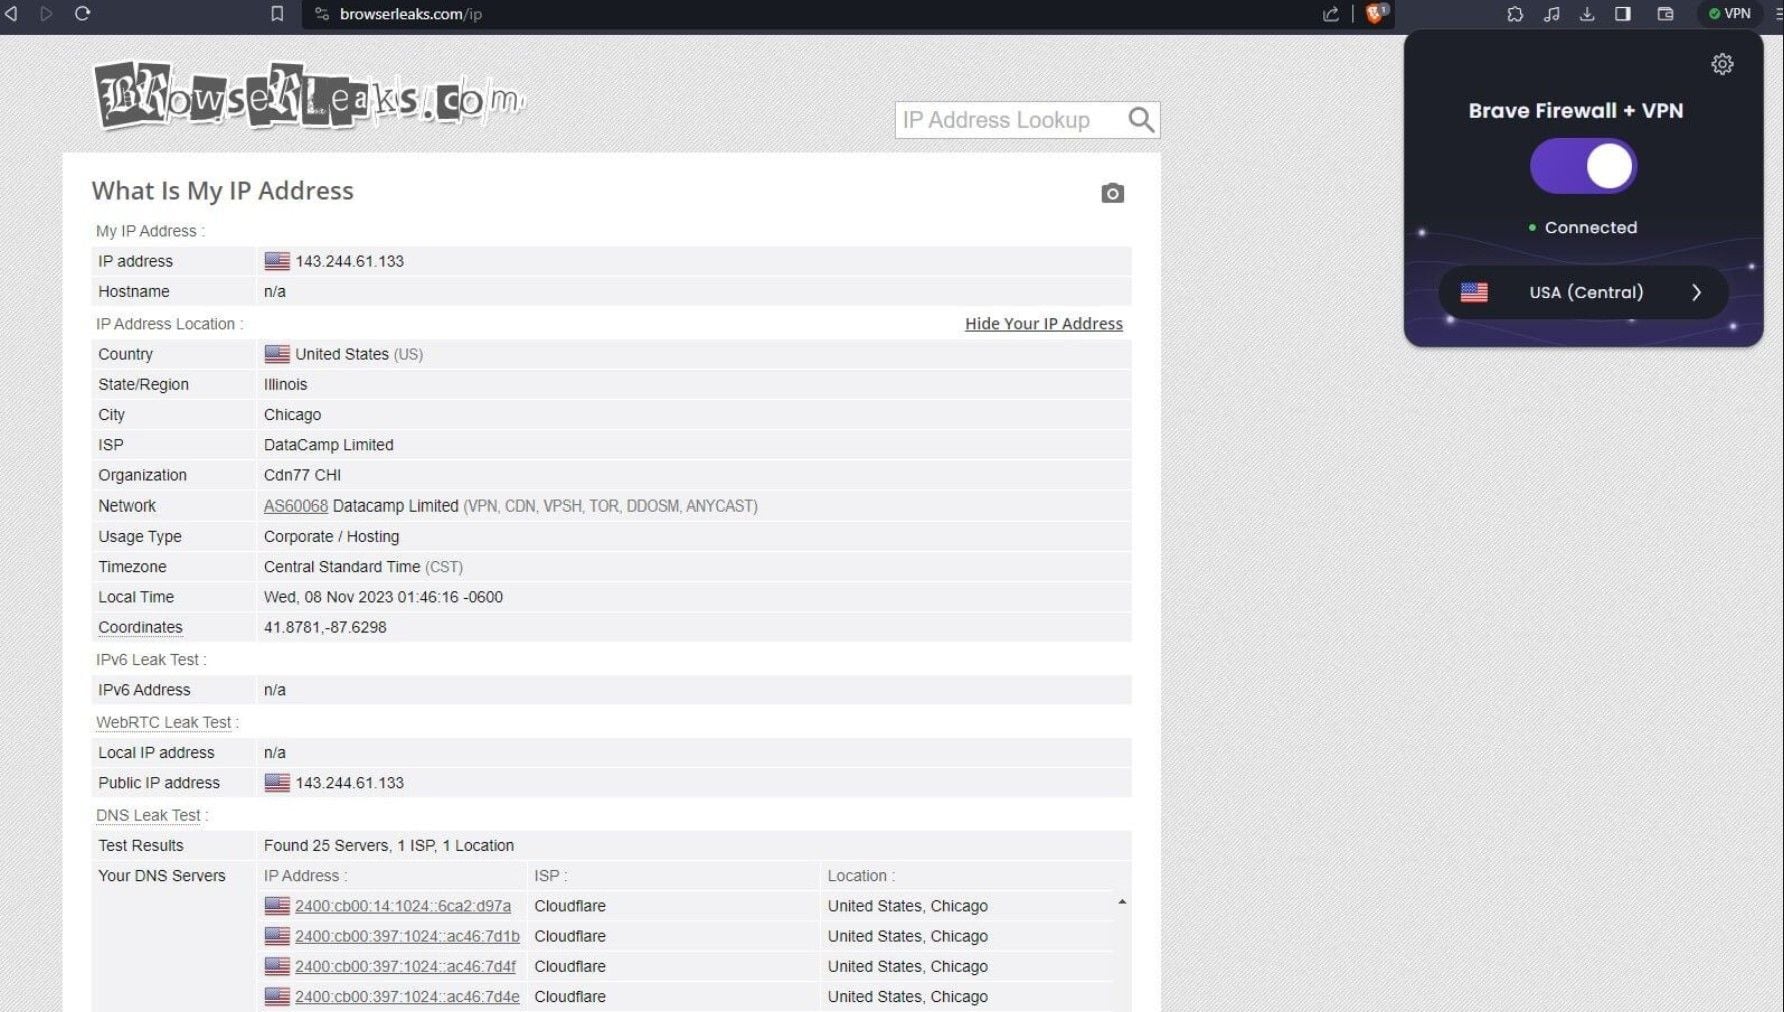Reload the current page
Viewport: 1784px width, 1012px height.
click(82, 14)
